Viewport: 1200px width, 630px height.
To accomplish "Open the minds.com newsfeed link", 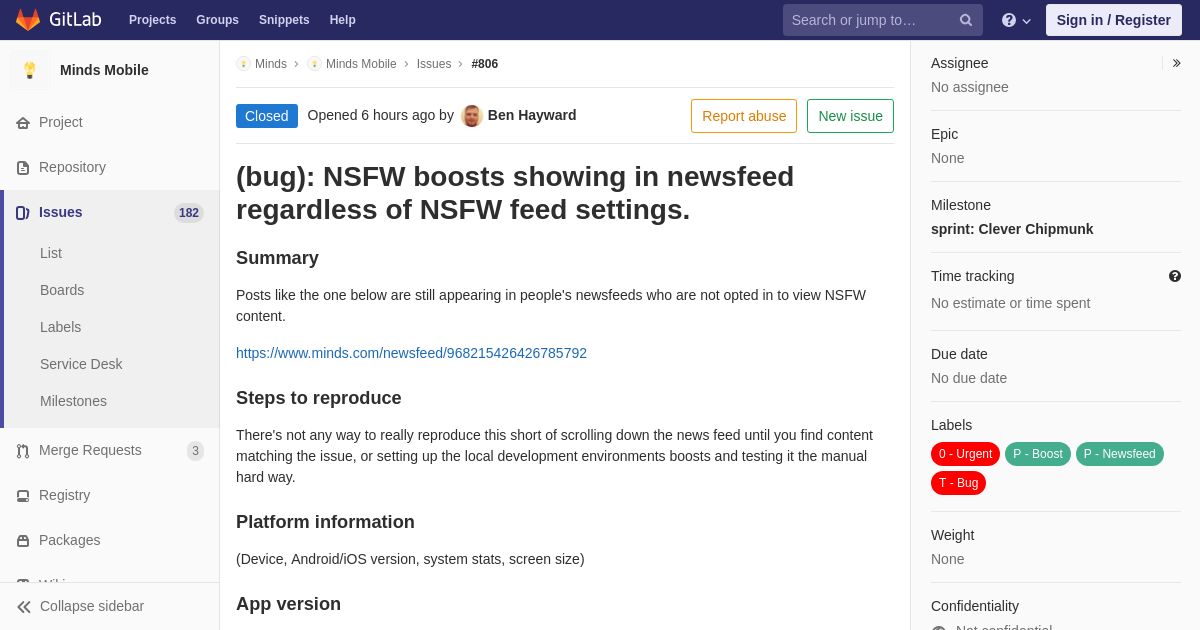I will pos(411,353).
